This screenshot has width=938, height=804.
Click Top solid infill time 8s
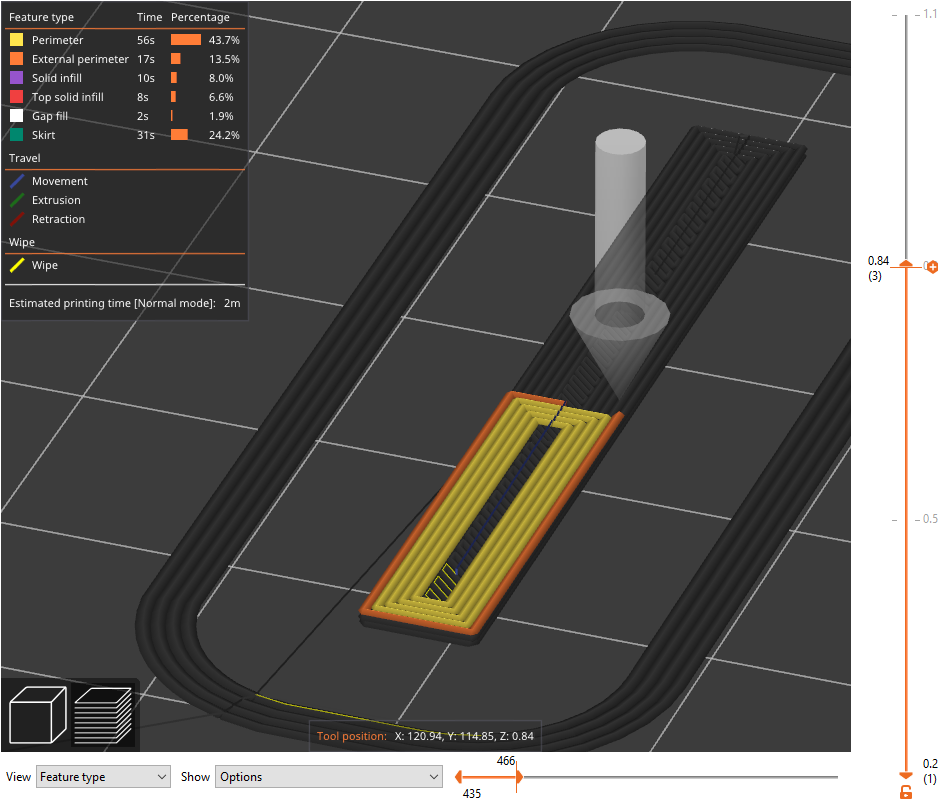point(142,97)
